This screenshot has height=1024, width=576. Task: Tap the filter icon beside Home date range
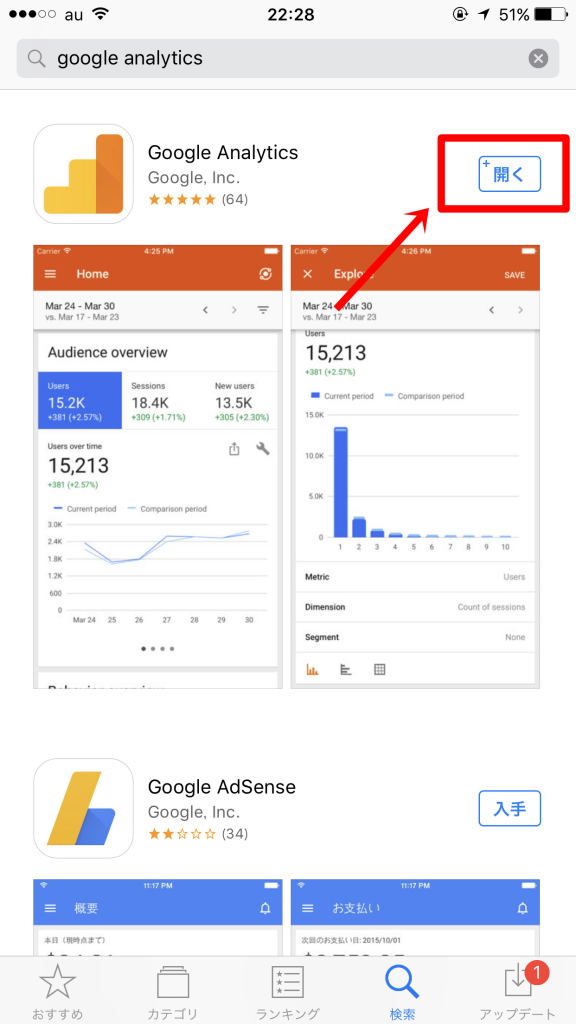coord(263,310)
